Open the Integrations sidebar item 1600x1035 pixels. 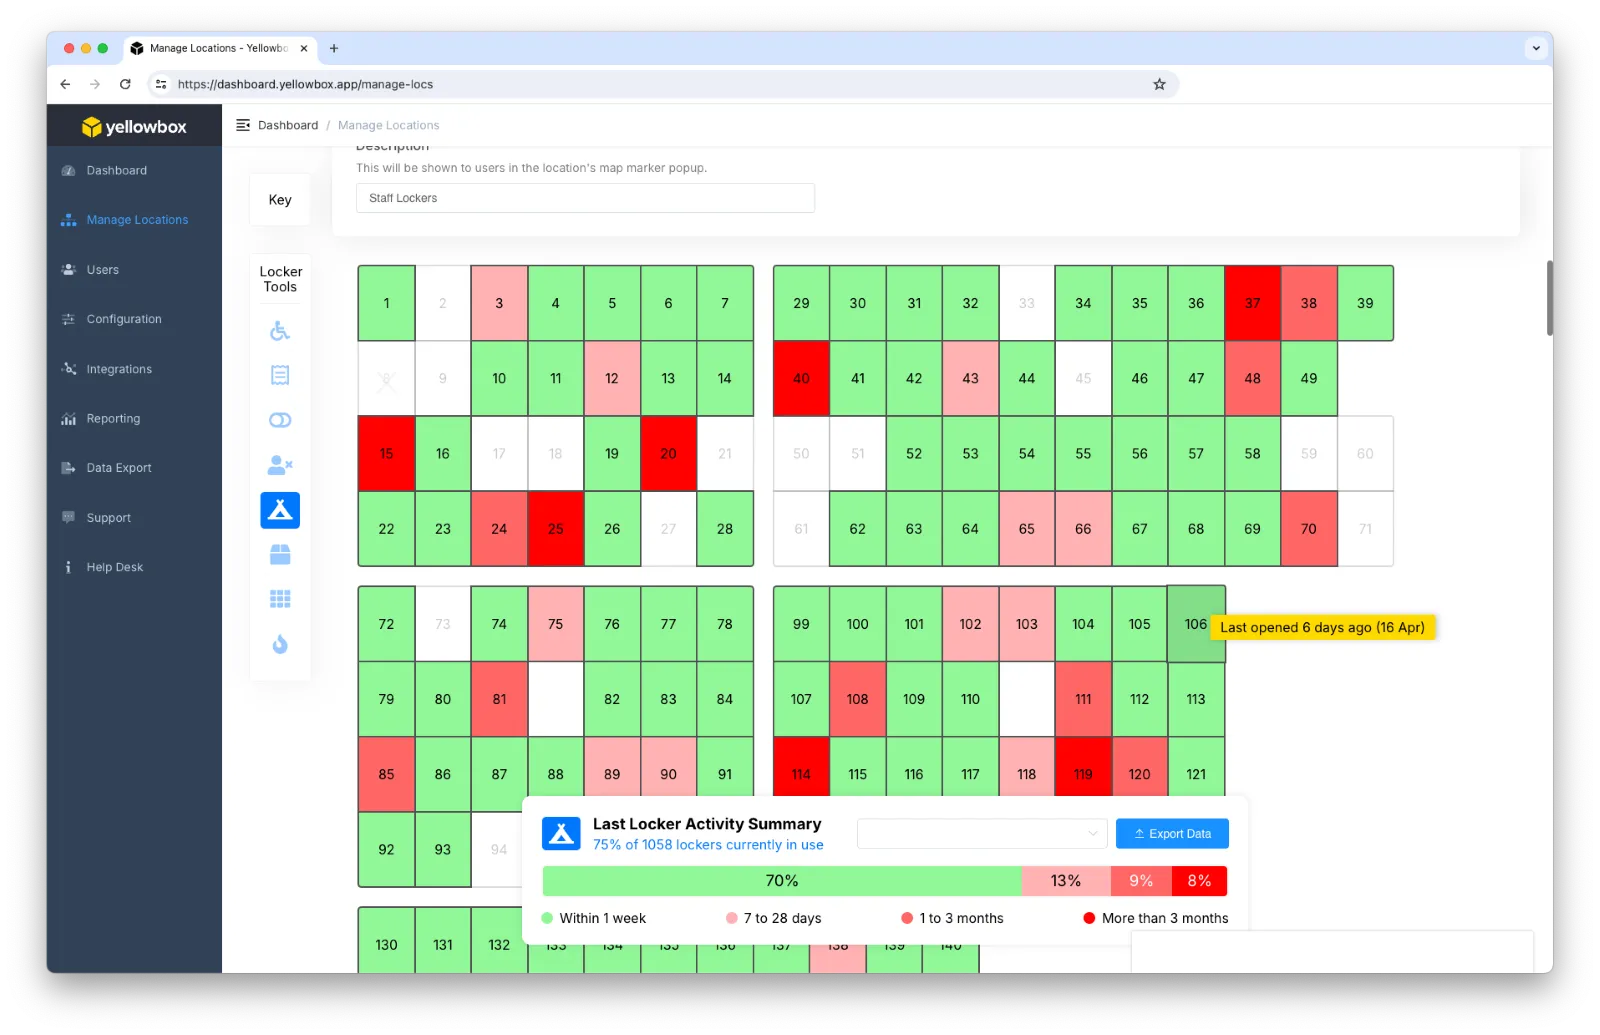click(119, 369)
